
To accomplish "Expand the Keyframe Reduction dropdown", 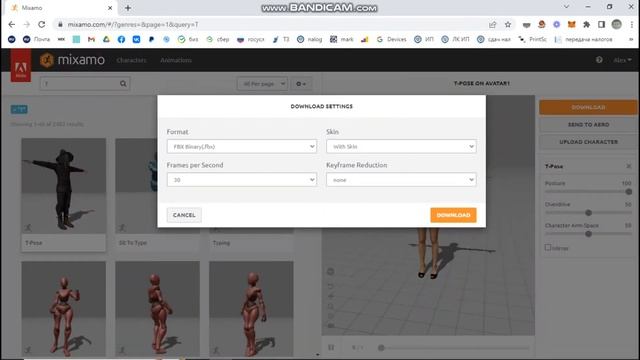I will [401, 180].
